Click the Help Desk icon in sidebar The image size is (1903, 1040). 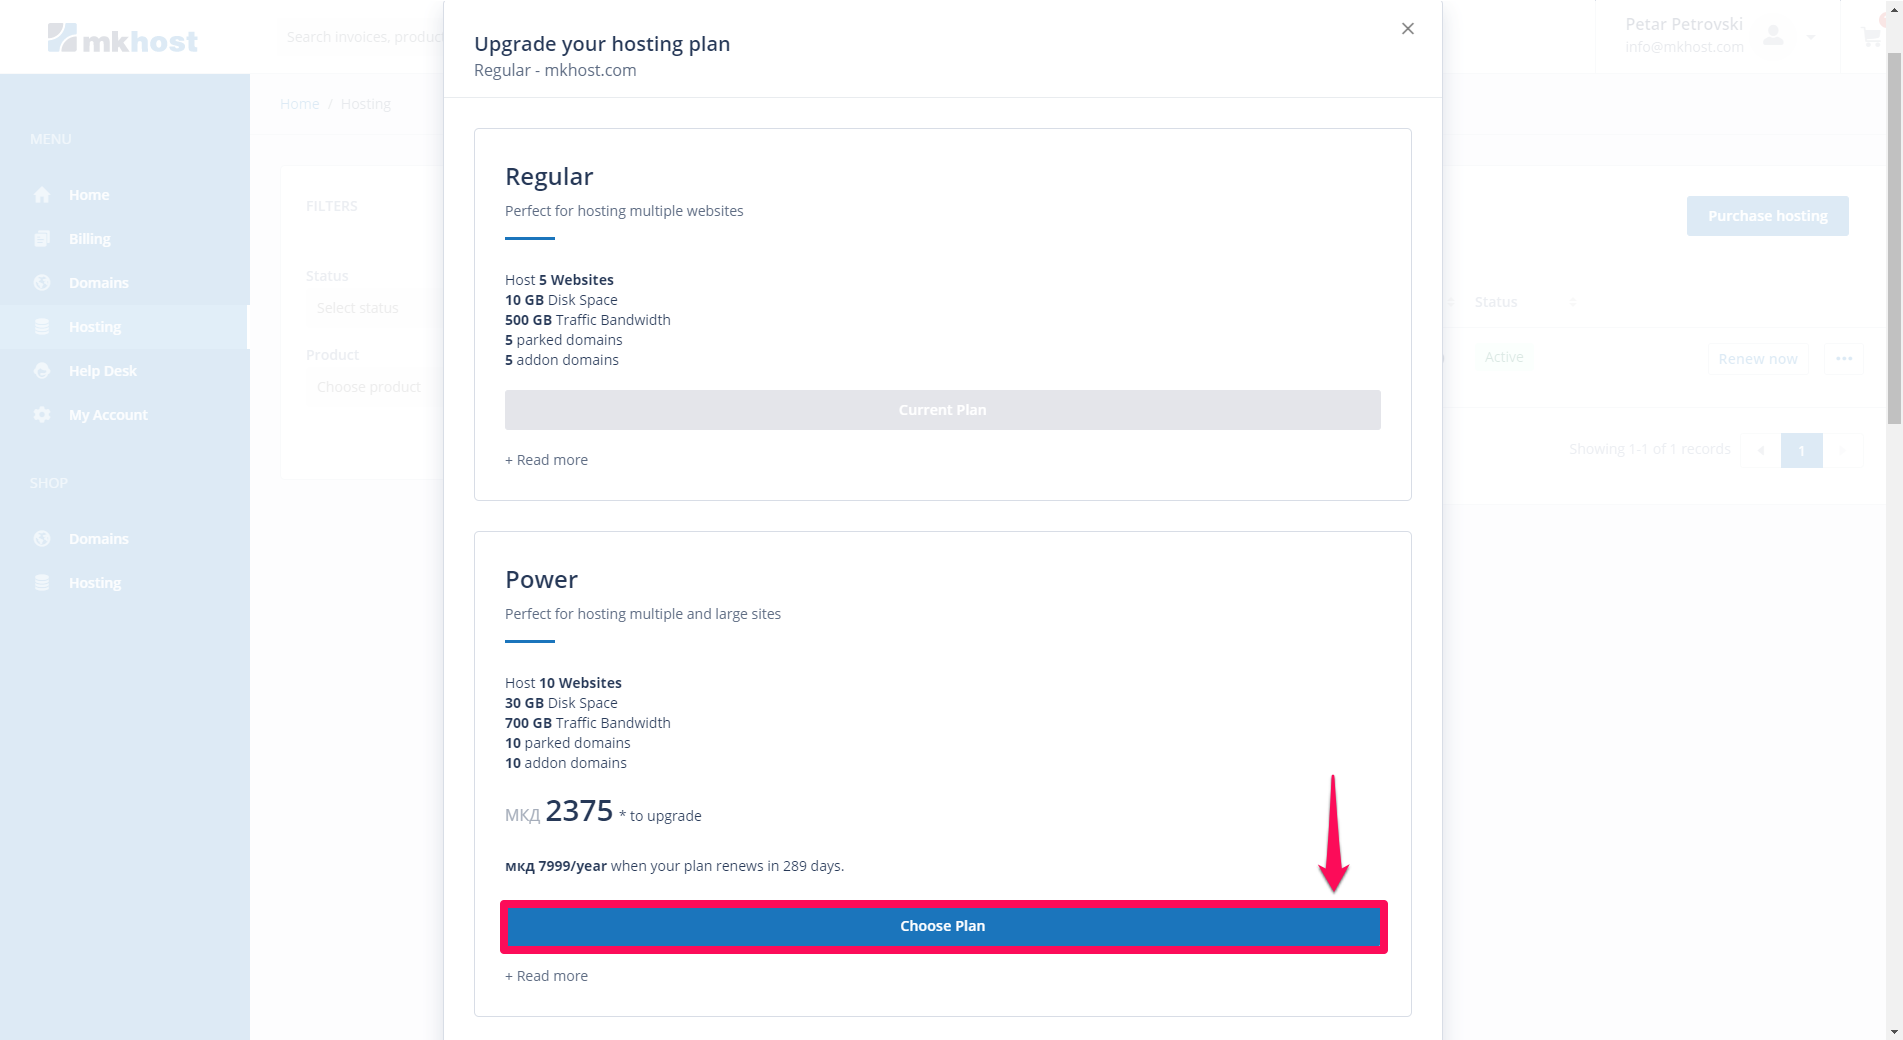[x=42, y=371]
